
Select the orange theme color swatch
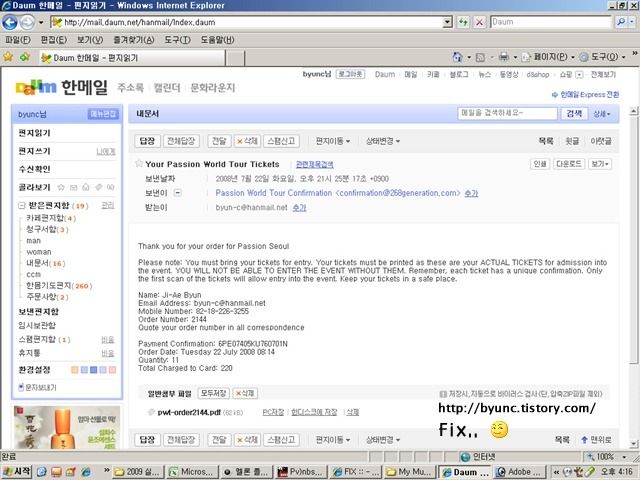[x=75, y=370]
